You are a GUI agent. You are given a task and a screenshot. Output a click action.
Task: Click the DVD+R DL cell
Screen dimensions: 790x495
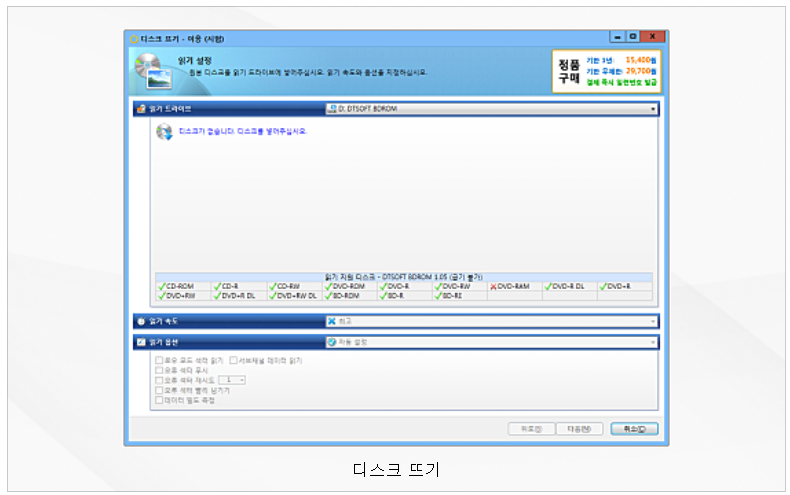(x=238, y=296)
